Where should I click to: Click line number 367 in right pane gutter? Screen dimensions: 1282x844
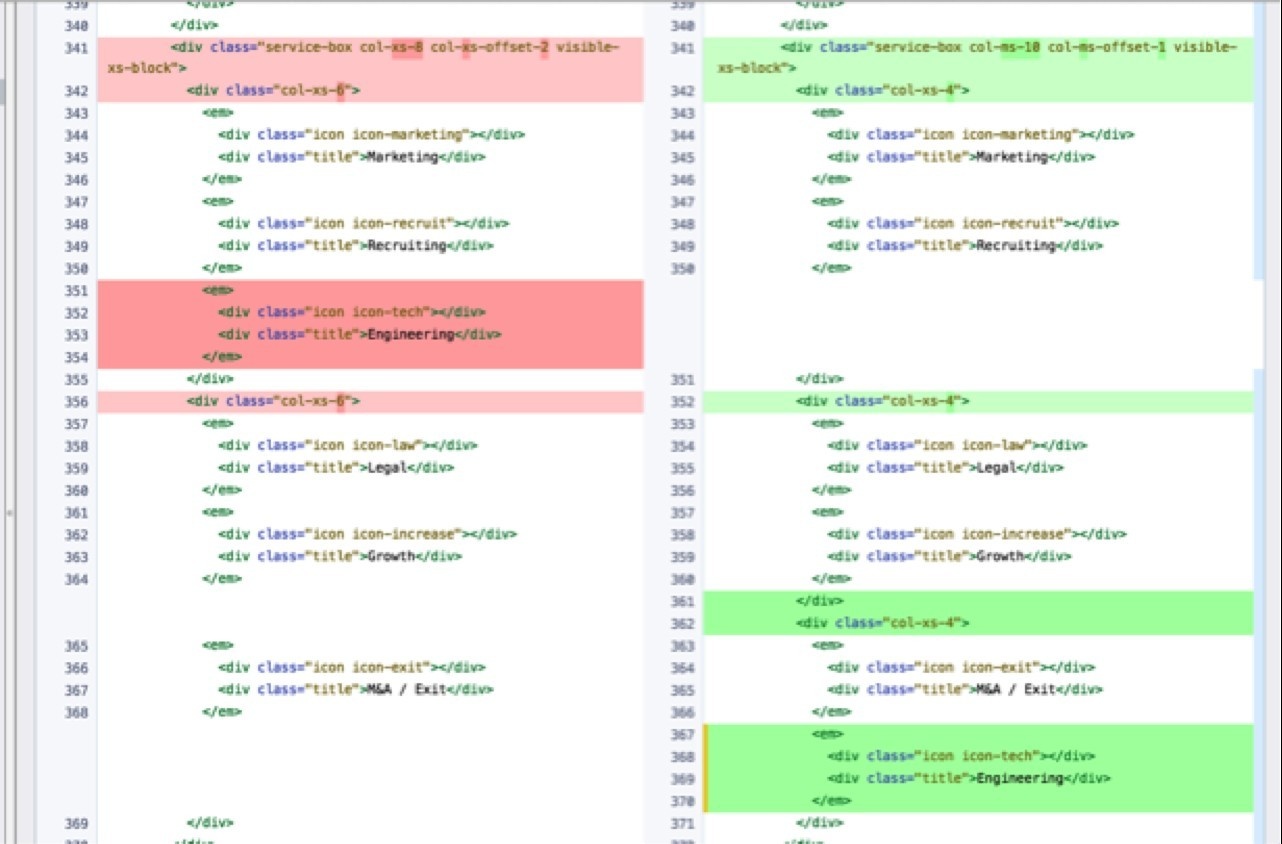point(681,734)
